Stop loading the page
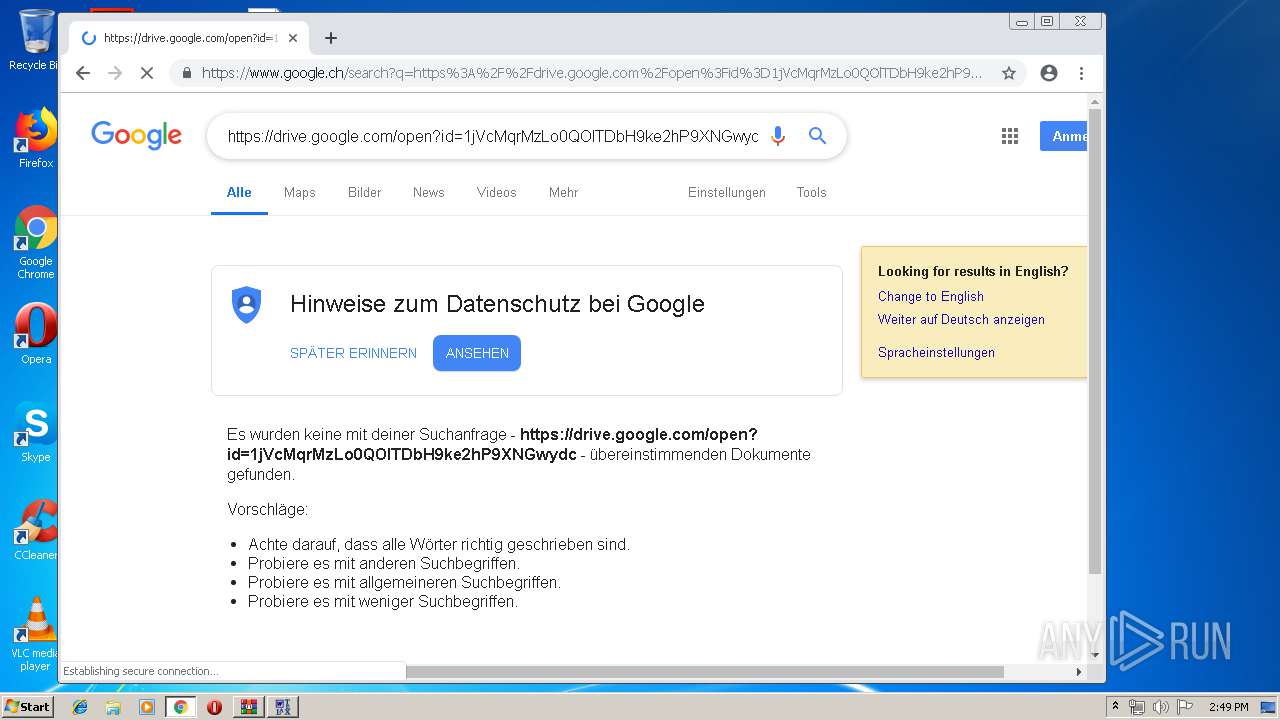This screenshot has height=720, width=1280. click(146, 73)
